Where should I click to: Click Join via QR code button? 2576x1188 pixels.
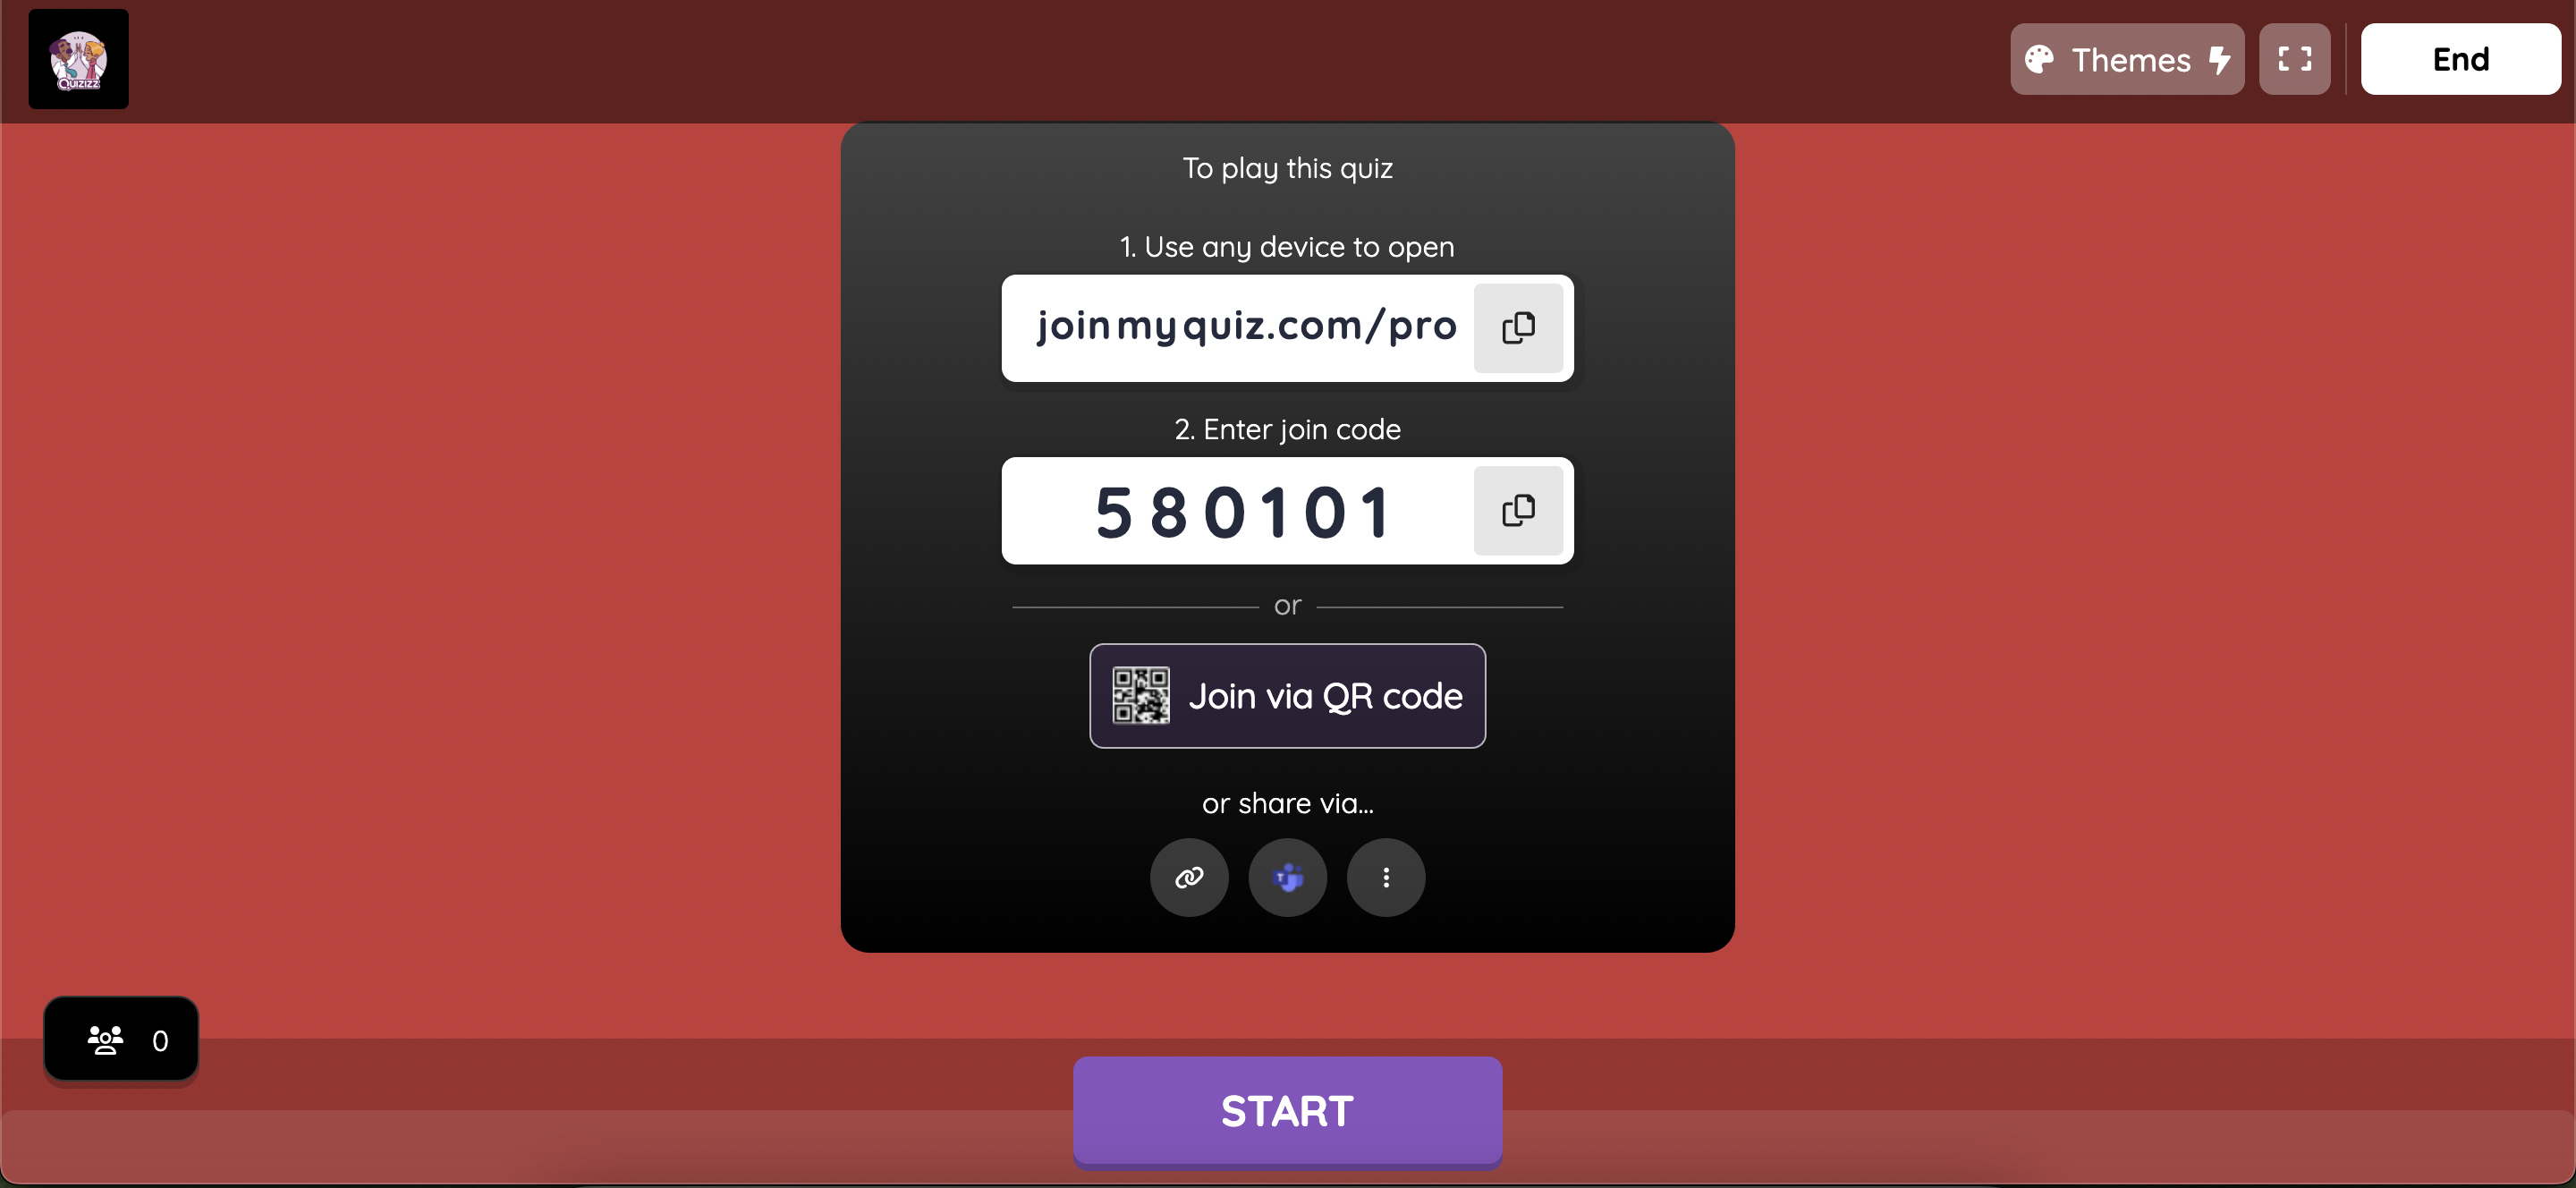pyautogui.click(x=1286, y=695)
